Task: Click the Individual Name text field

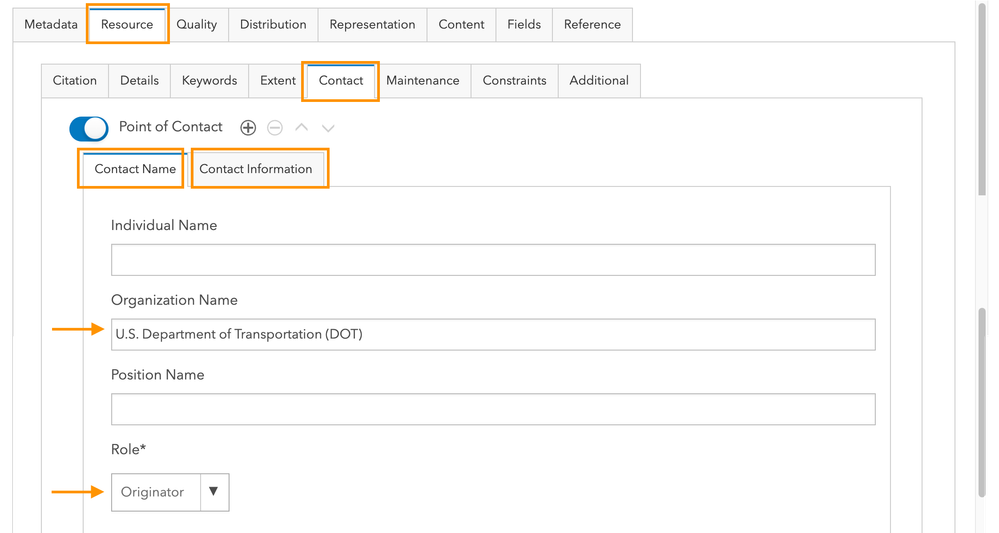Action: [493, 260]
